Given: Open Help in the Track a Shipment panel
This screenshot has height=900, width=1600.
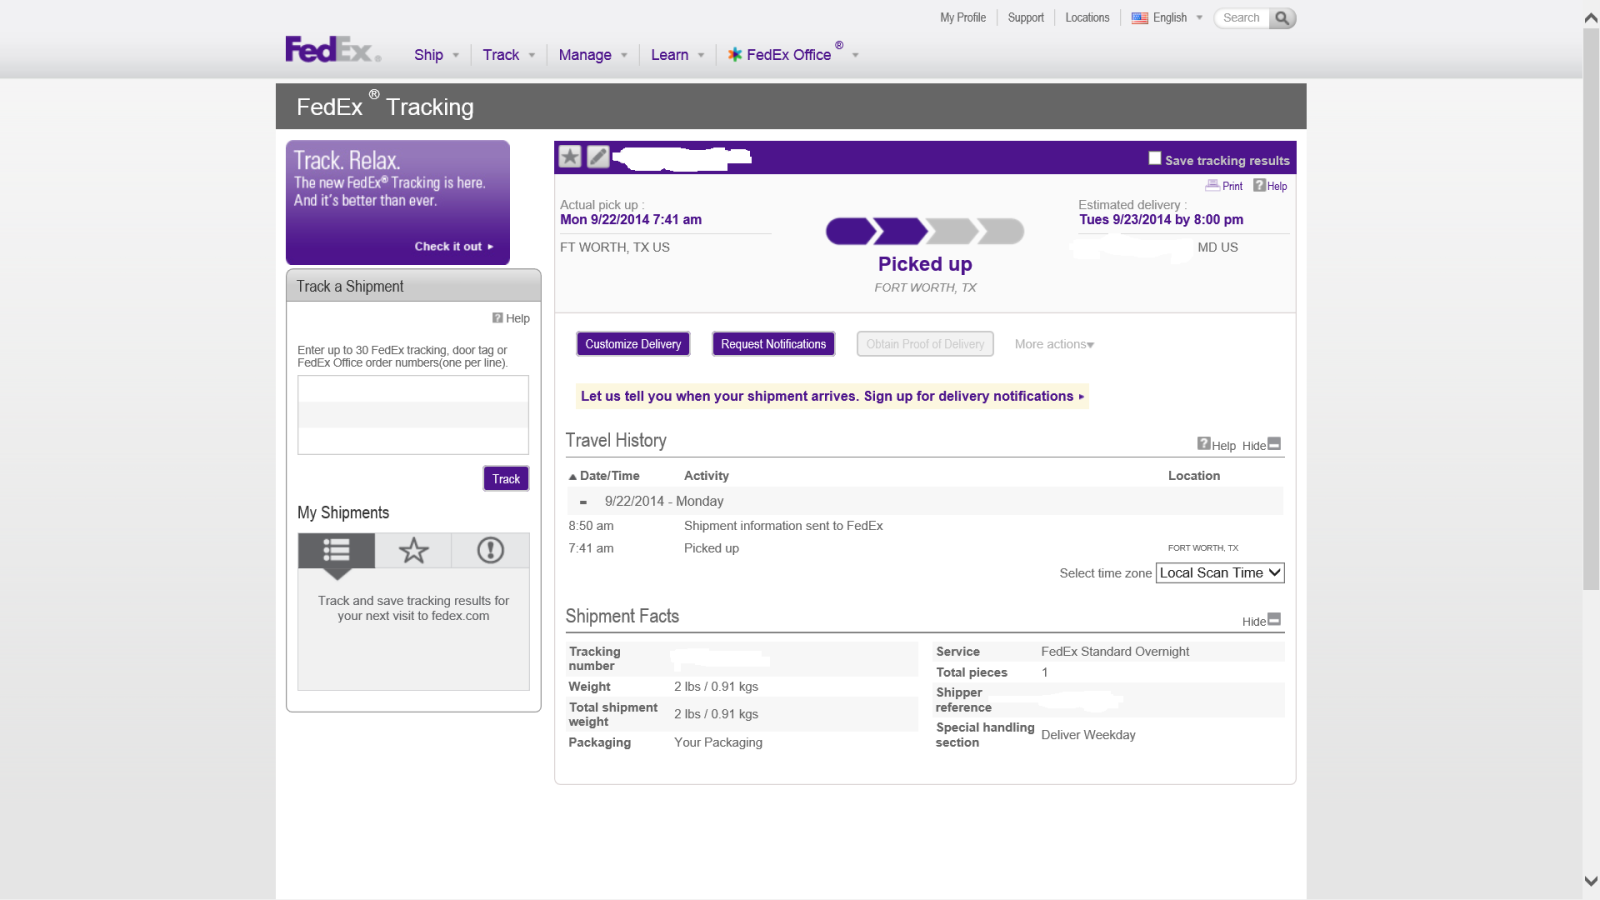Looking at the screenshot, I should (x=511, y=318).
